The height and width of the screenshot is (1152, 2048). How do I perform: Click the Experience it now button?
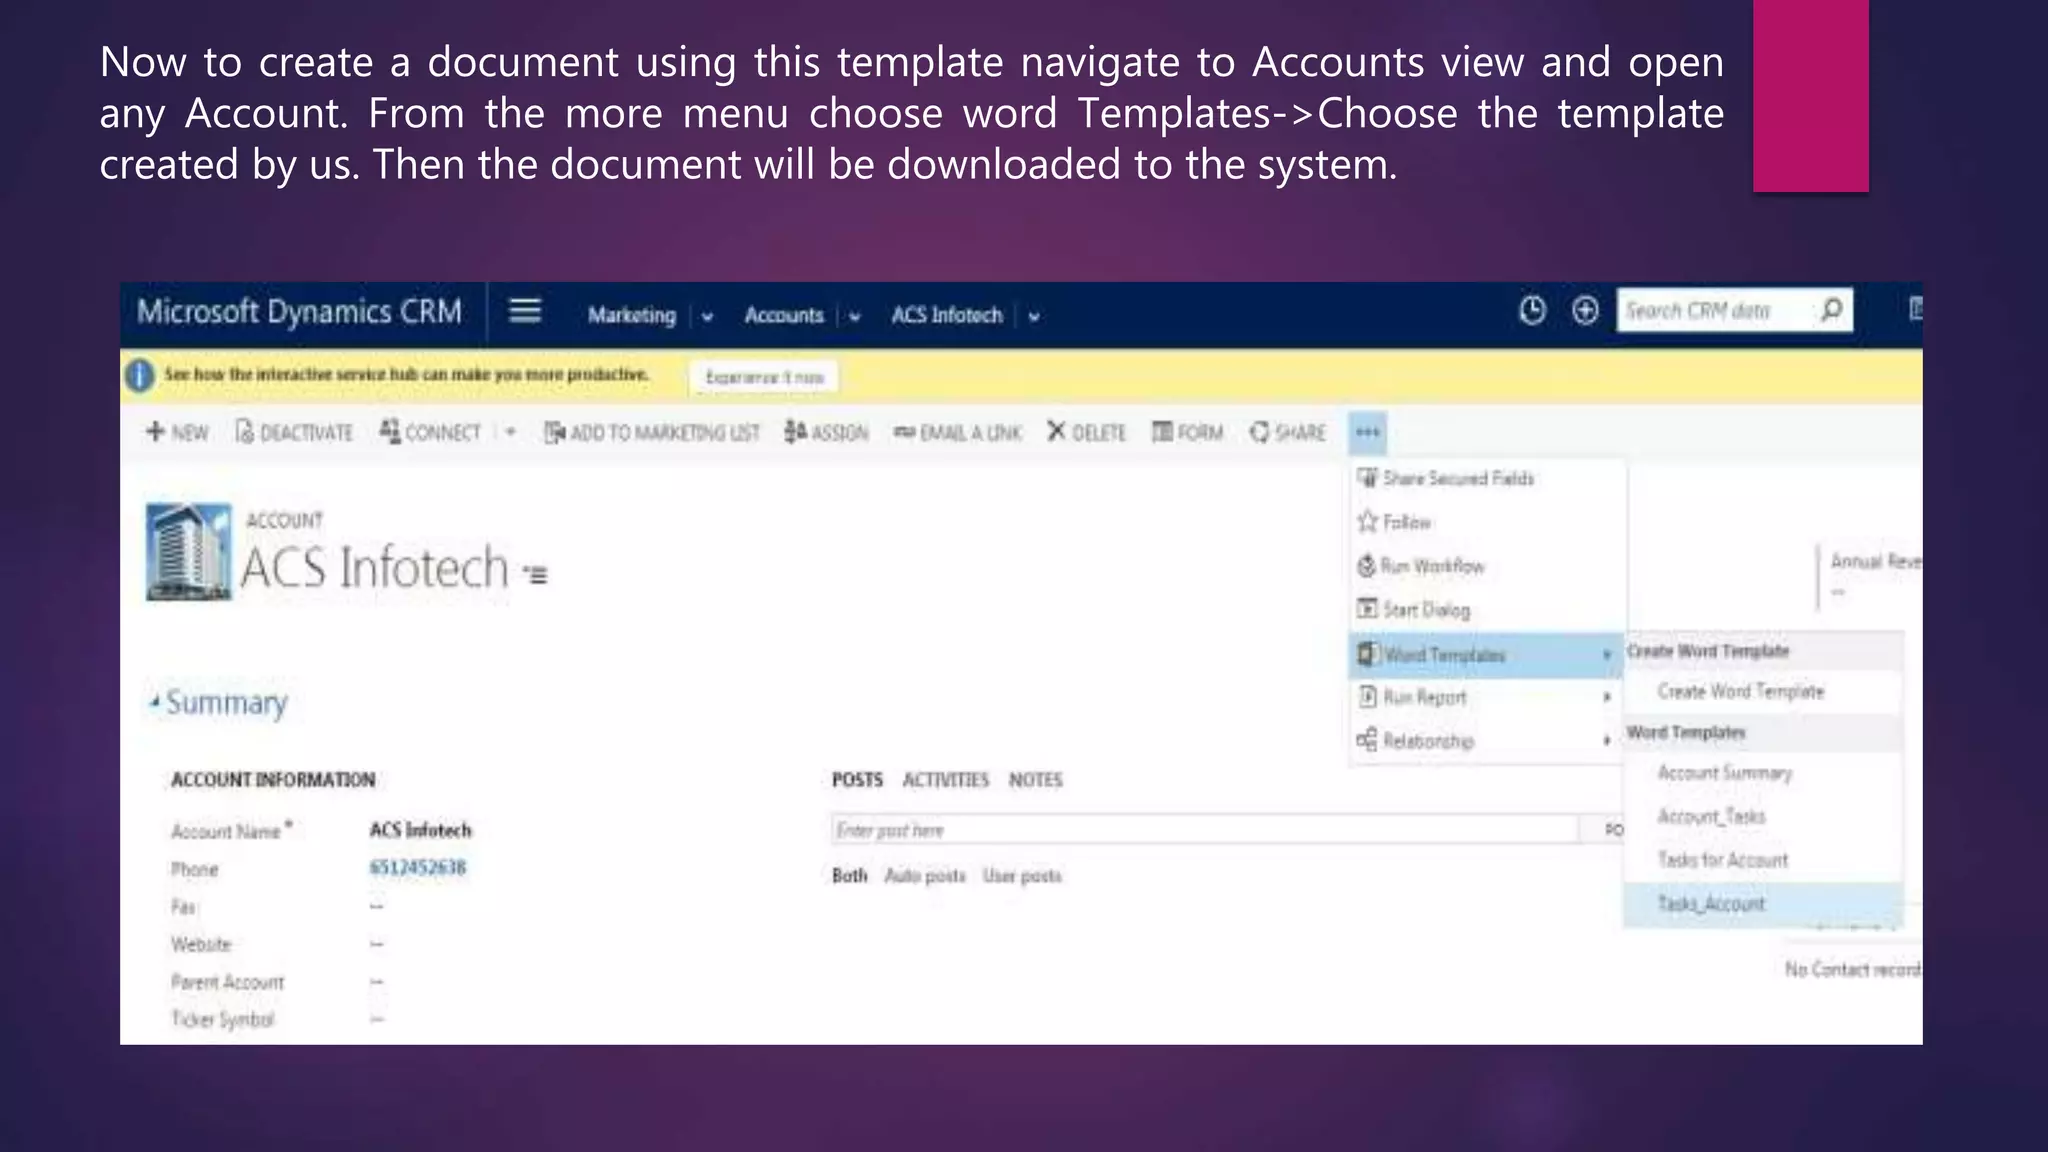pyautogui.click(x=764, y=377)
